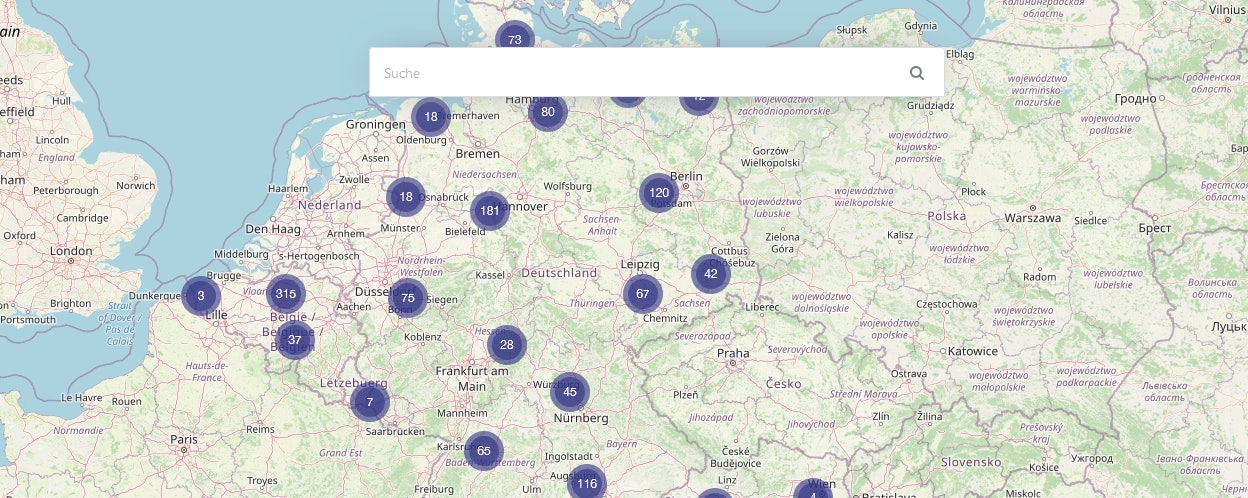Open the 116 cluster near Augsburg
1248x498 pixels.
(x=587, y=484)
